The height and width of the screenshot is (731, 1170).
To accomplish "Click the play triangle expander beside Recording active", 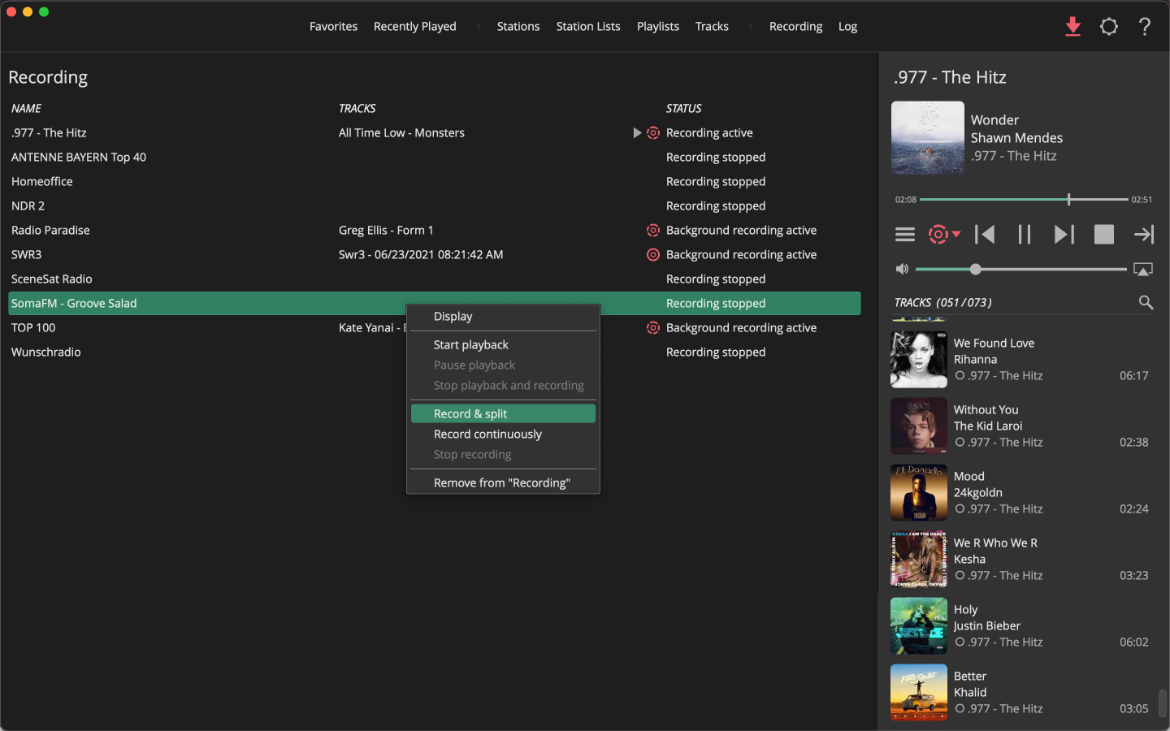I will pyautogui.click(x=637, y=132).
